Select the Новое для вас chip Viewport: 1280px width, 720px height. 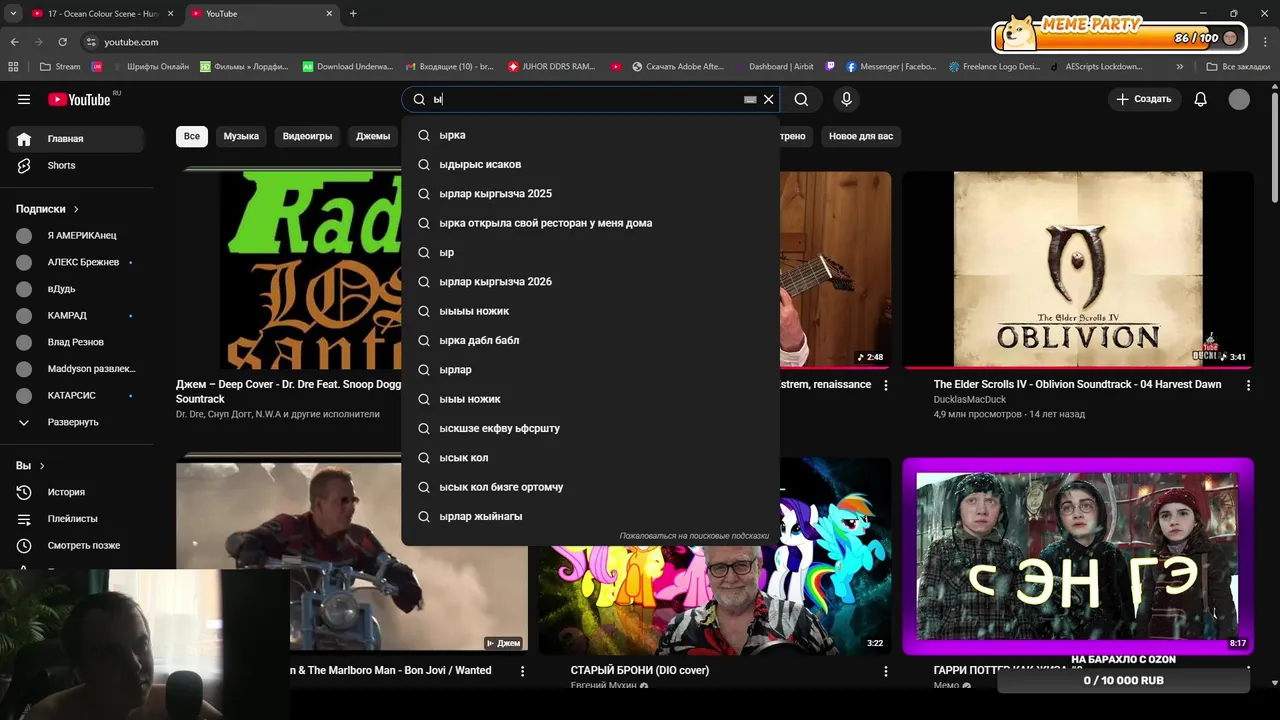[861, 136]
